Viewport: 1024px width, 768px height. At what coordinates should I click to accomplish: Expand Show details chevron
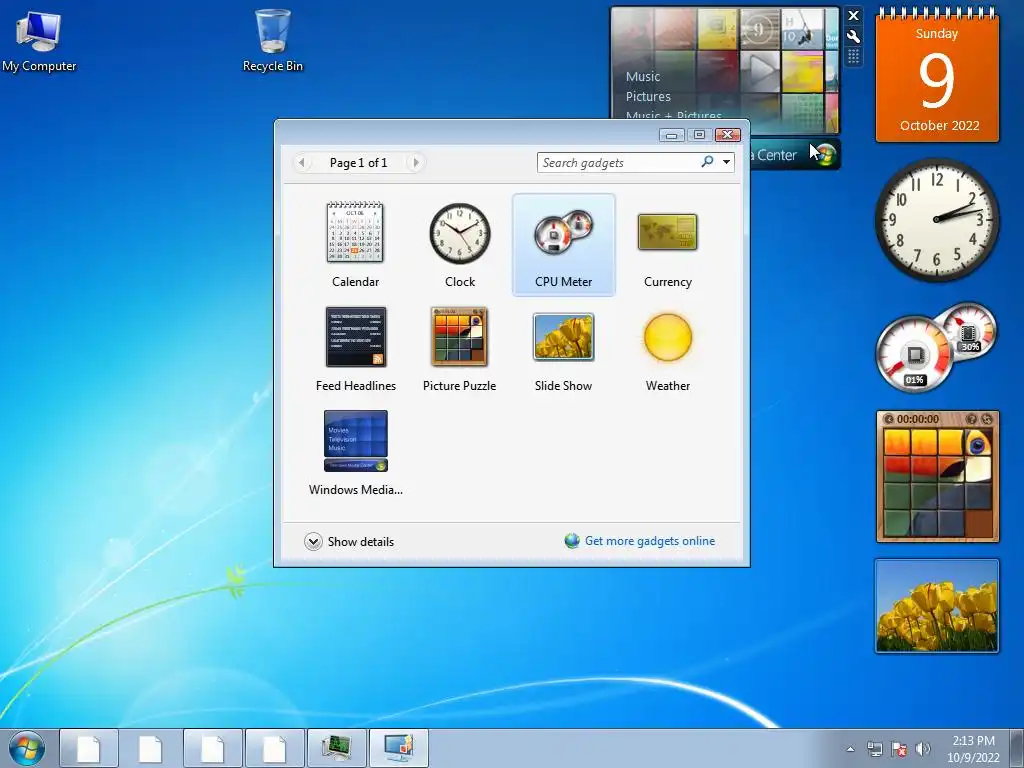(x=313, y=541)
